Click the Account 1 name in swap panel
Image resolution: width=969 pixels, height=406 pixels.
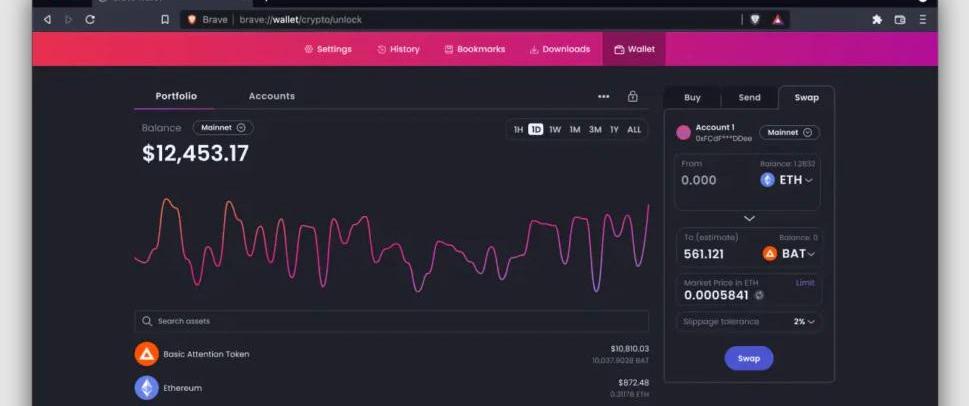click(x=715, y=128)
